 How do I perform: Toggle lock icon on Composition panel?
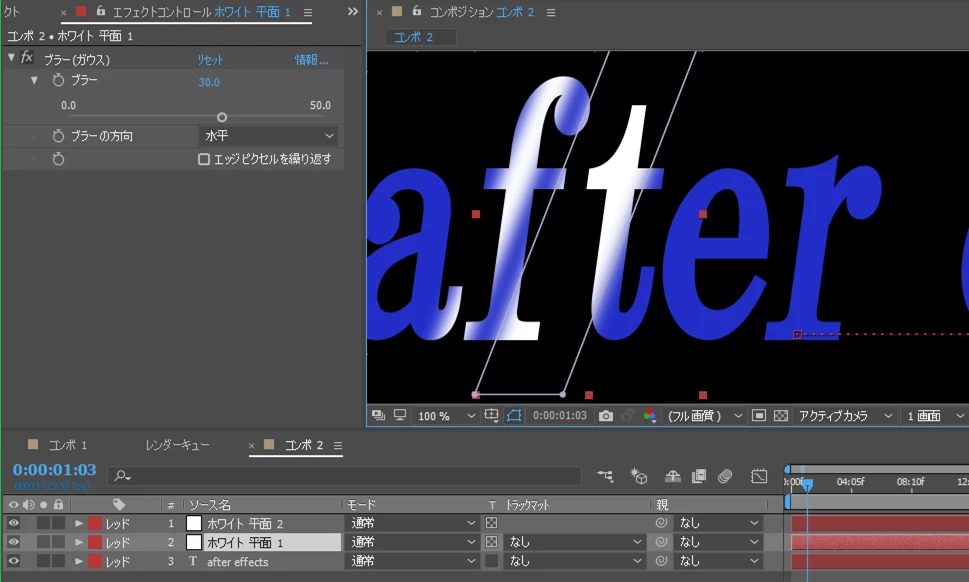point(417,11)
